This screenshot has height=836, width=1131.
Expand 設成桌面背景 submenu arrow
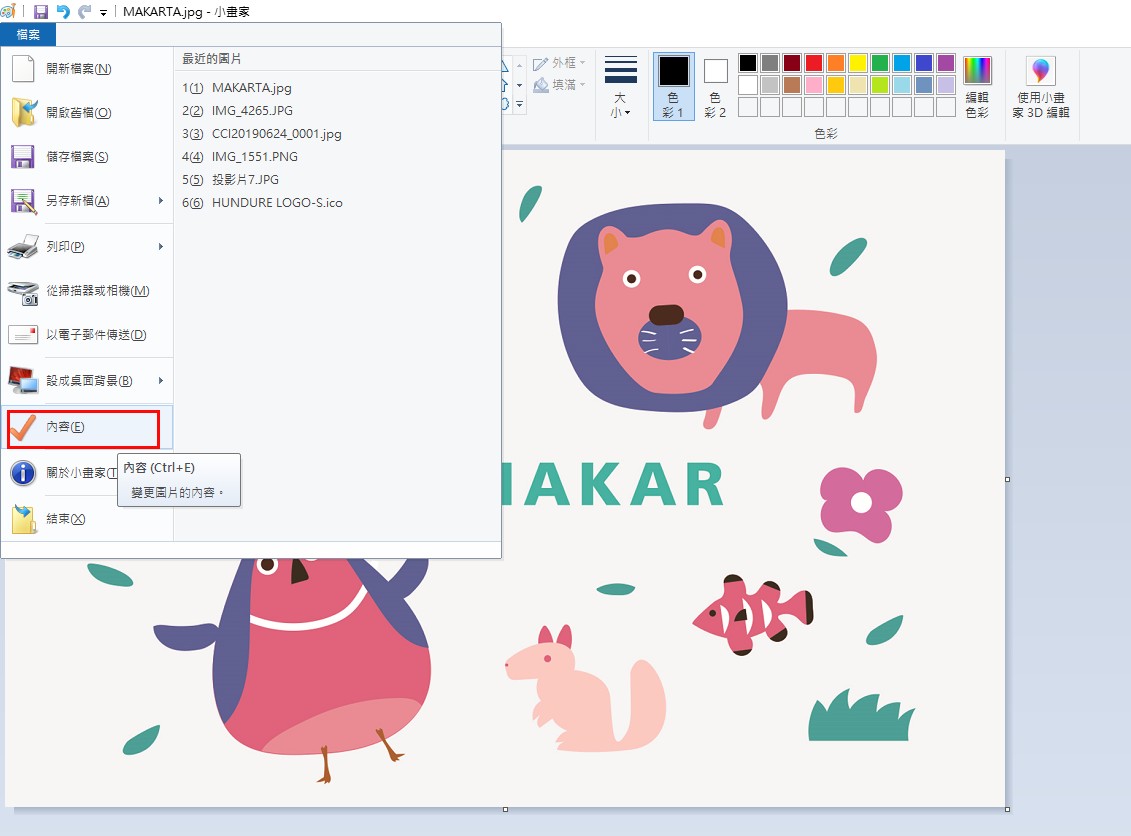pyautogui.click(x=161, y=381)
